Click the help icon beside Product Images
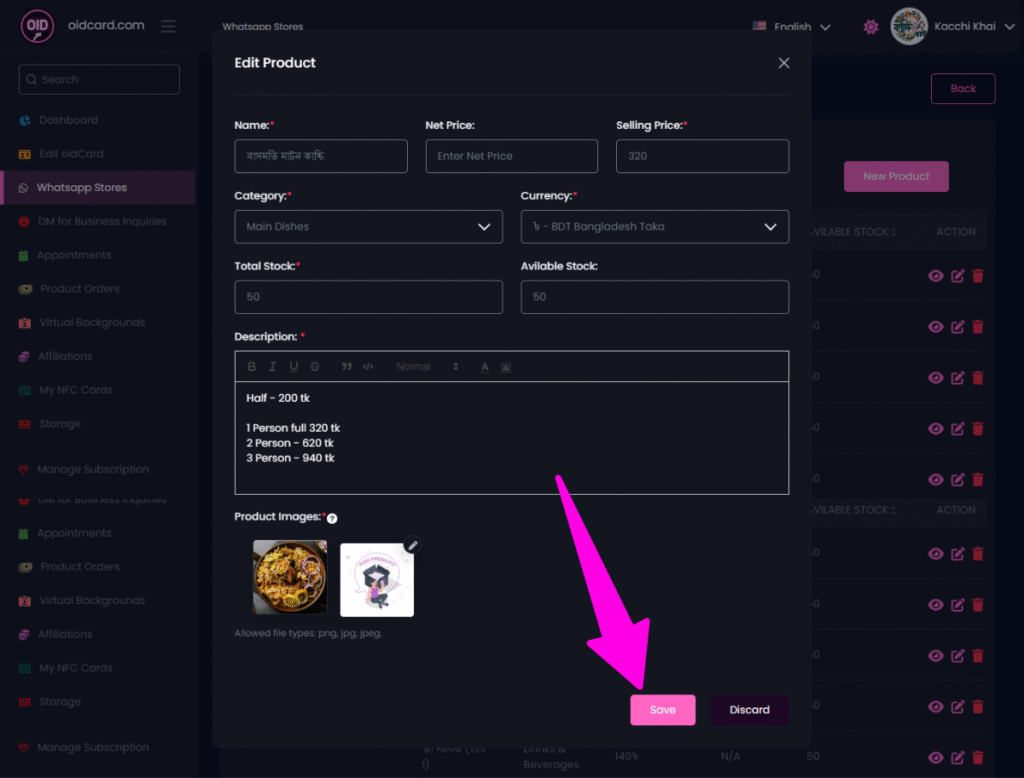1024x778 pixels. (332, 518)
